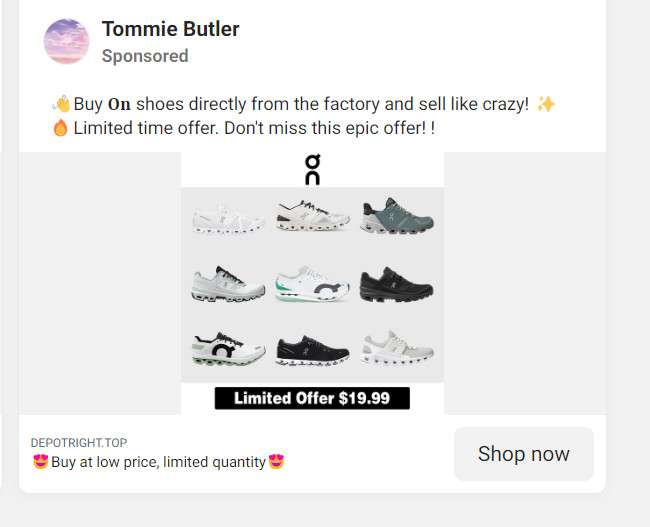Select the cream shoe in the bottom row
The image size is (650, 527).
[x=396, y=349]
